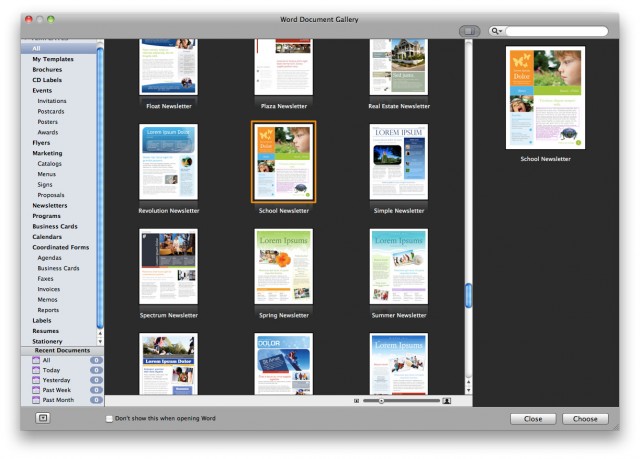Select the Spectrum Newsletter template
The height and width of the screenshot is (459, 640).
(169, 266)
